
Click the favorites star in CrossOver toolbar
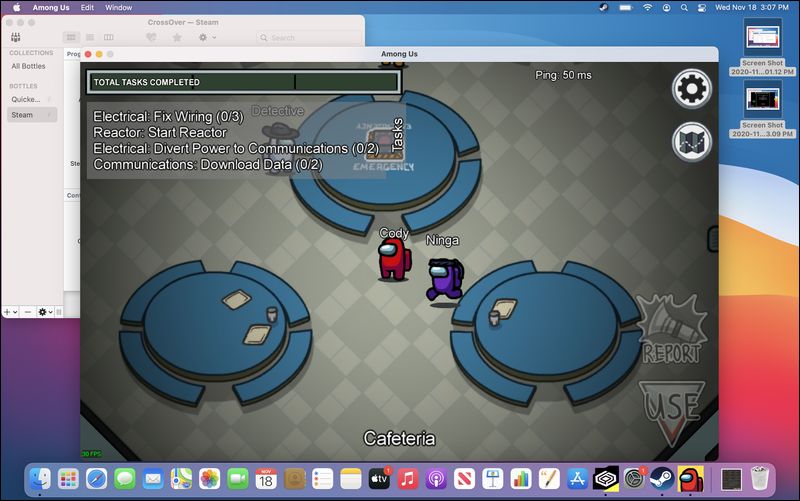pyautogui.click(x=177, y=37)
